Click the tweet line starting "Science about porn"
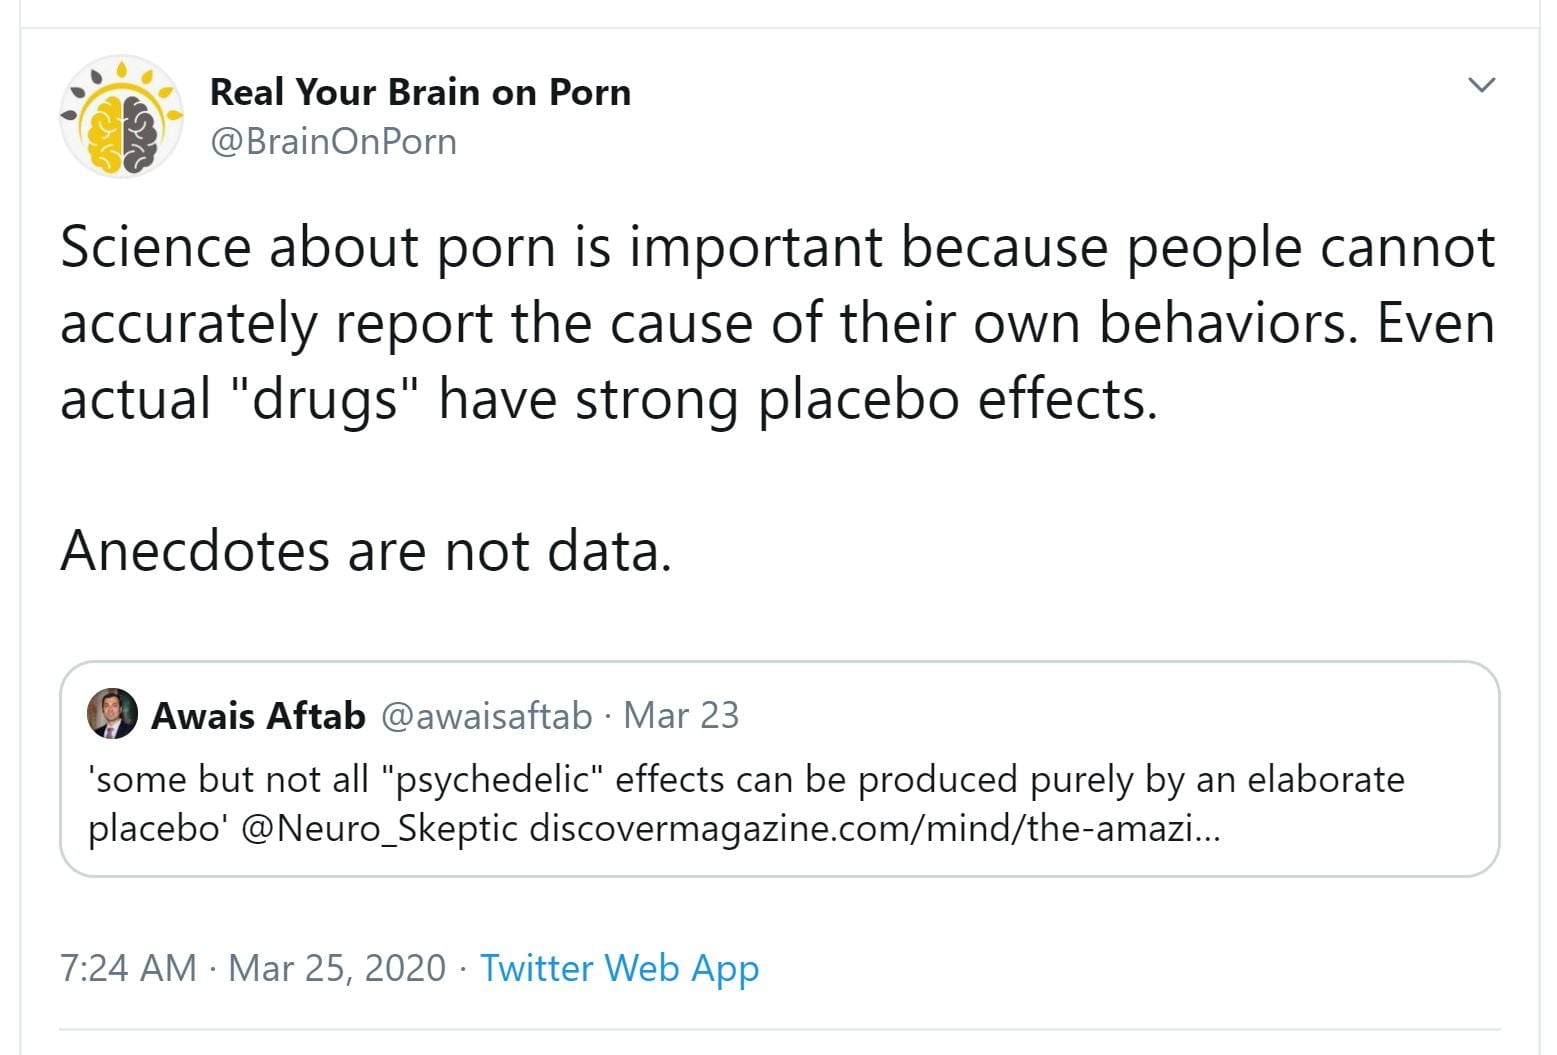 (x=776, y=247)
